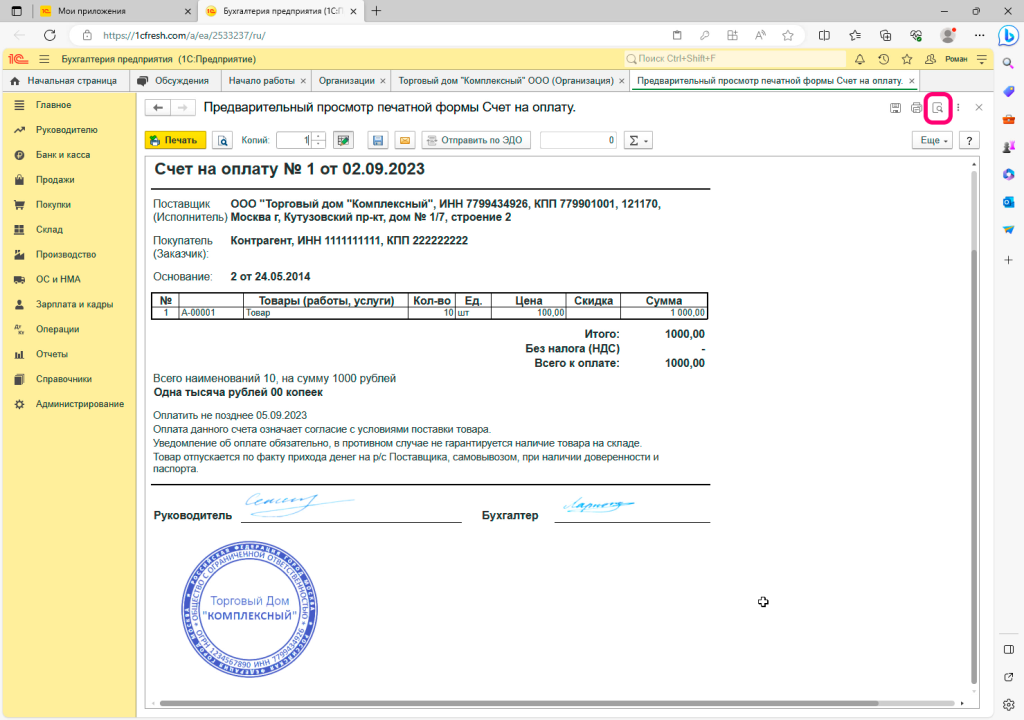Open the Еще dropdown menu
The image size is (1024, 720).
point(933,140)
